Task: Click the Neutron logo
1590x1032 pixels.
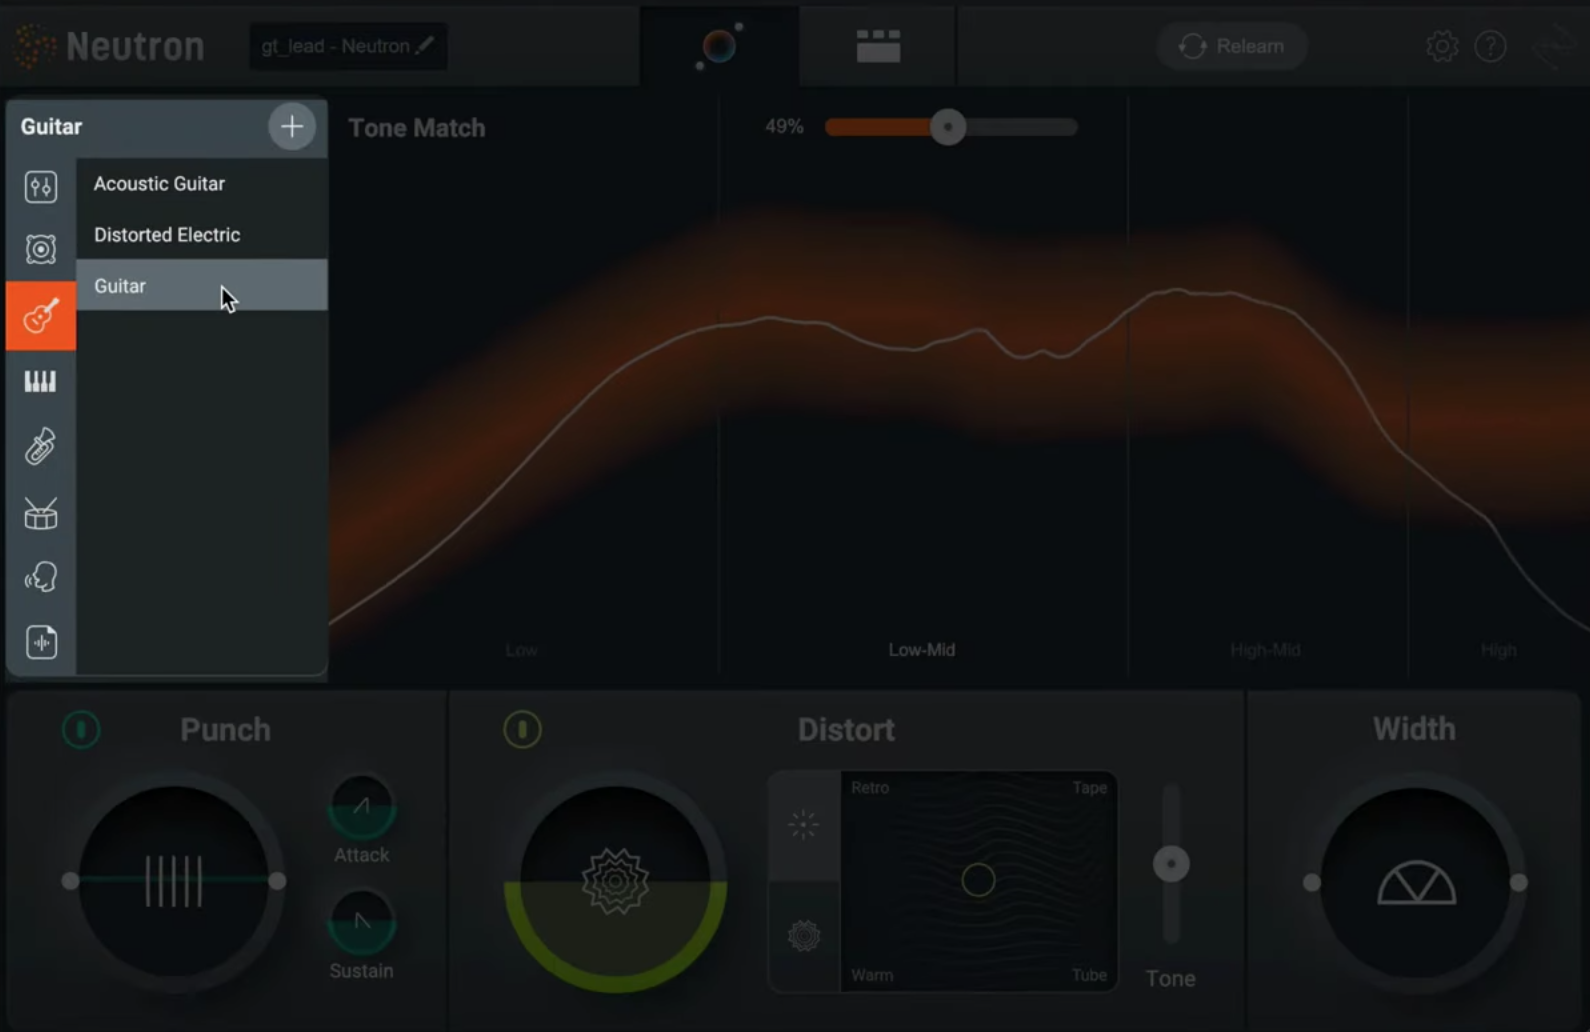Action: click(x=111, y=46)
